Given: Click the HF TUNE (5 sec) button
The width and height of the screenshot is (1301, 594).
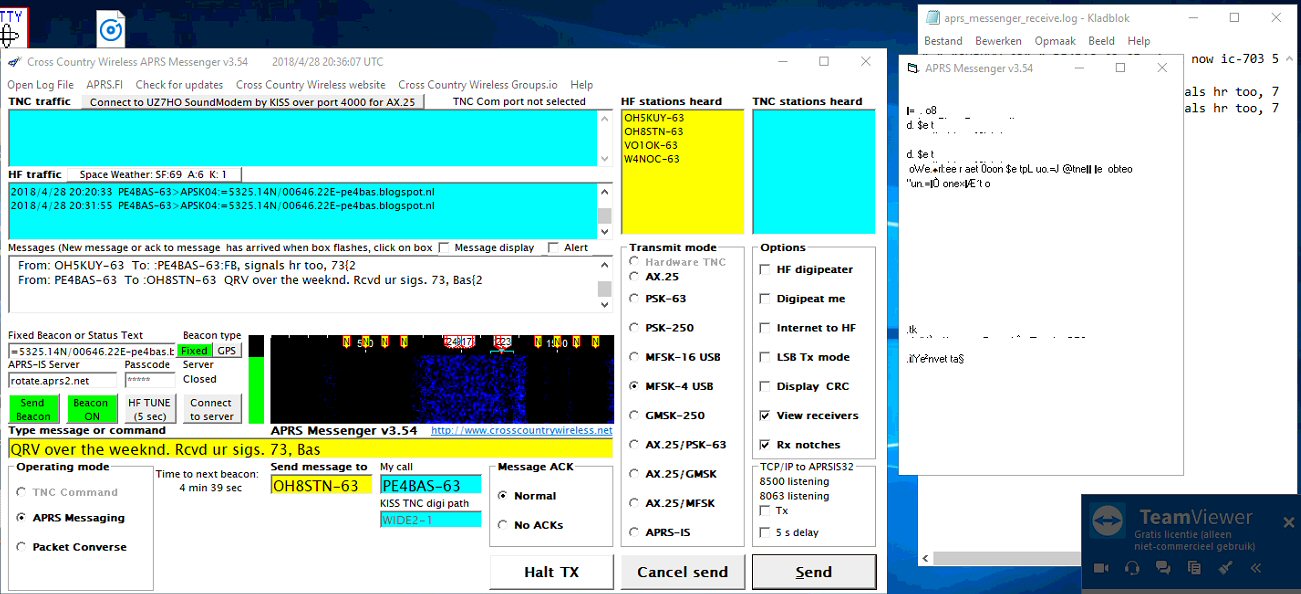Looking at the screenshot, I should (x=150, y=409).
